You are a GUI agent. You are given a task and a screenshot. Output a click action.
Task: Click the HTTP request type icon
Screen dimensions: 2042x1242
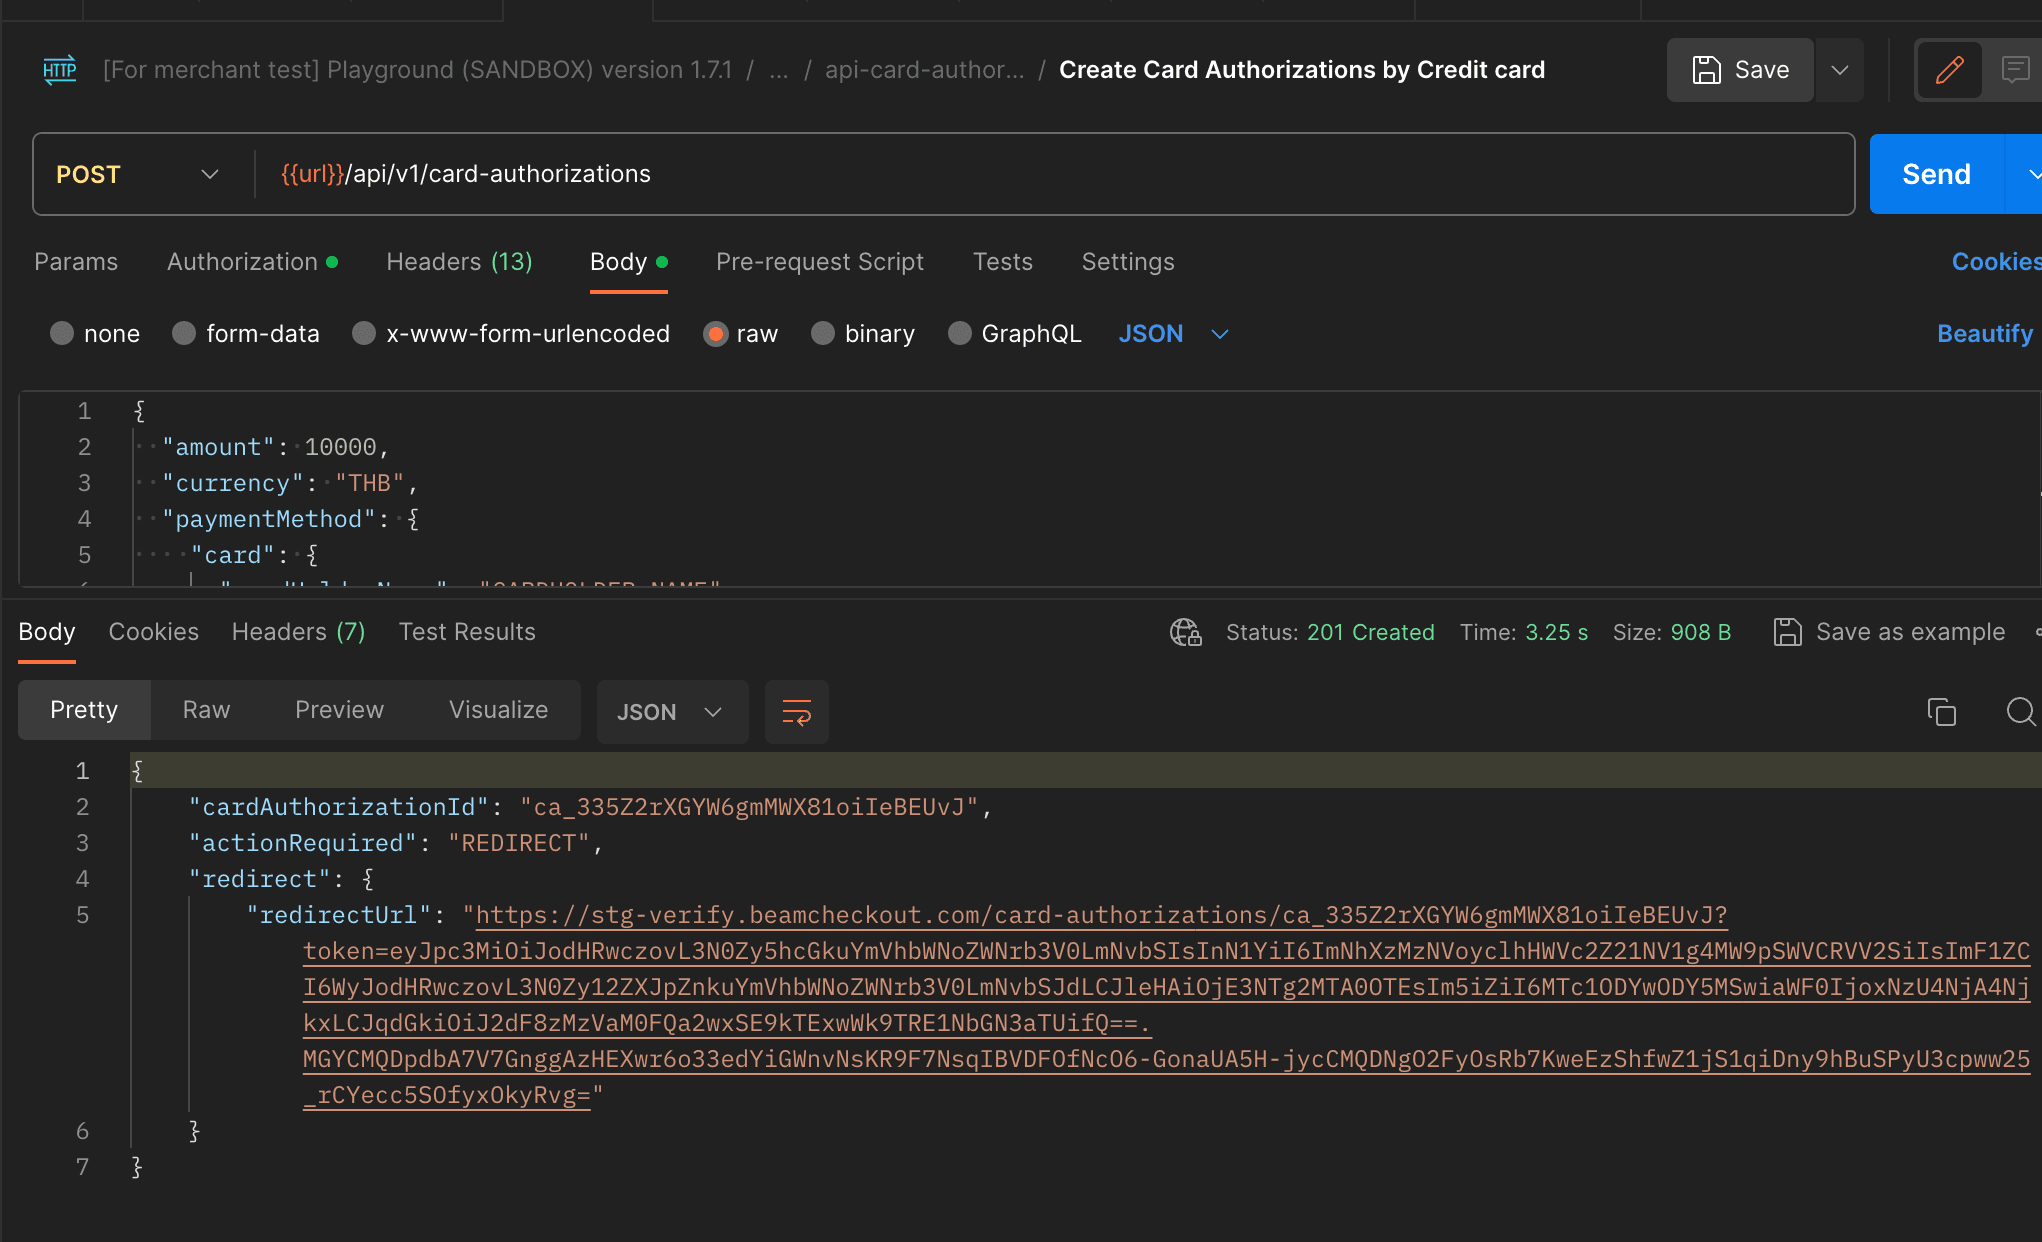(59, 69)
